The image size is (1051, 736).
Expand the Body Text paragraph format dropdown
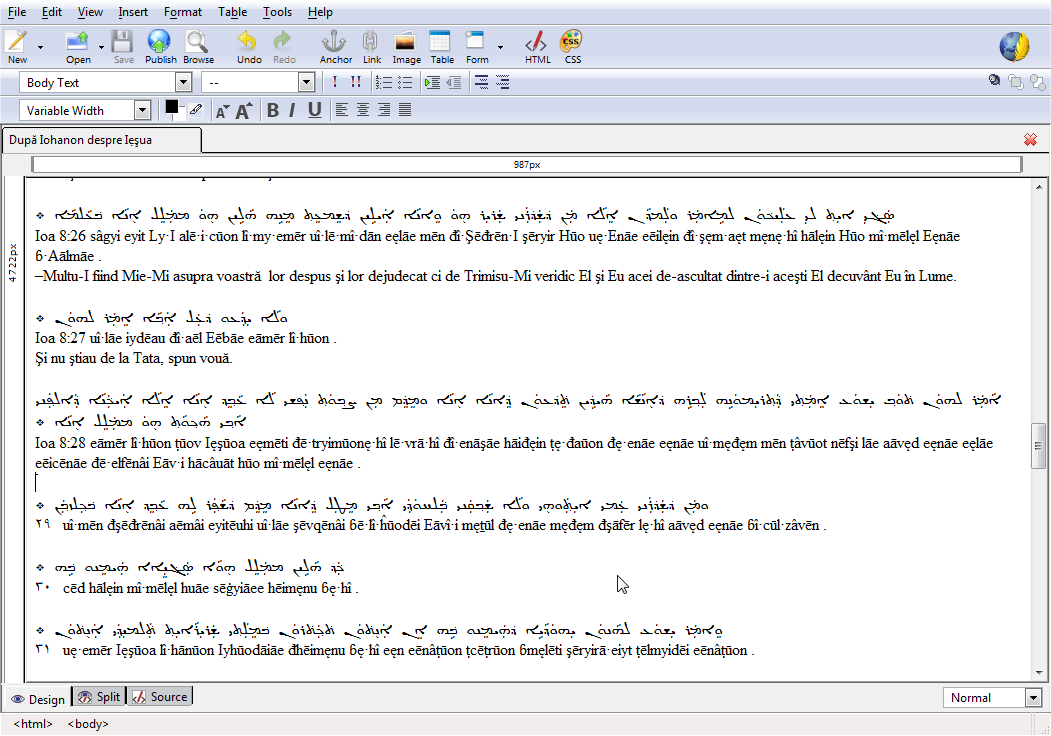pos(183,83)
